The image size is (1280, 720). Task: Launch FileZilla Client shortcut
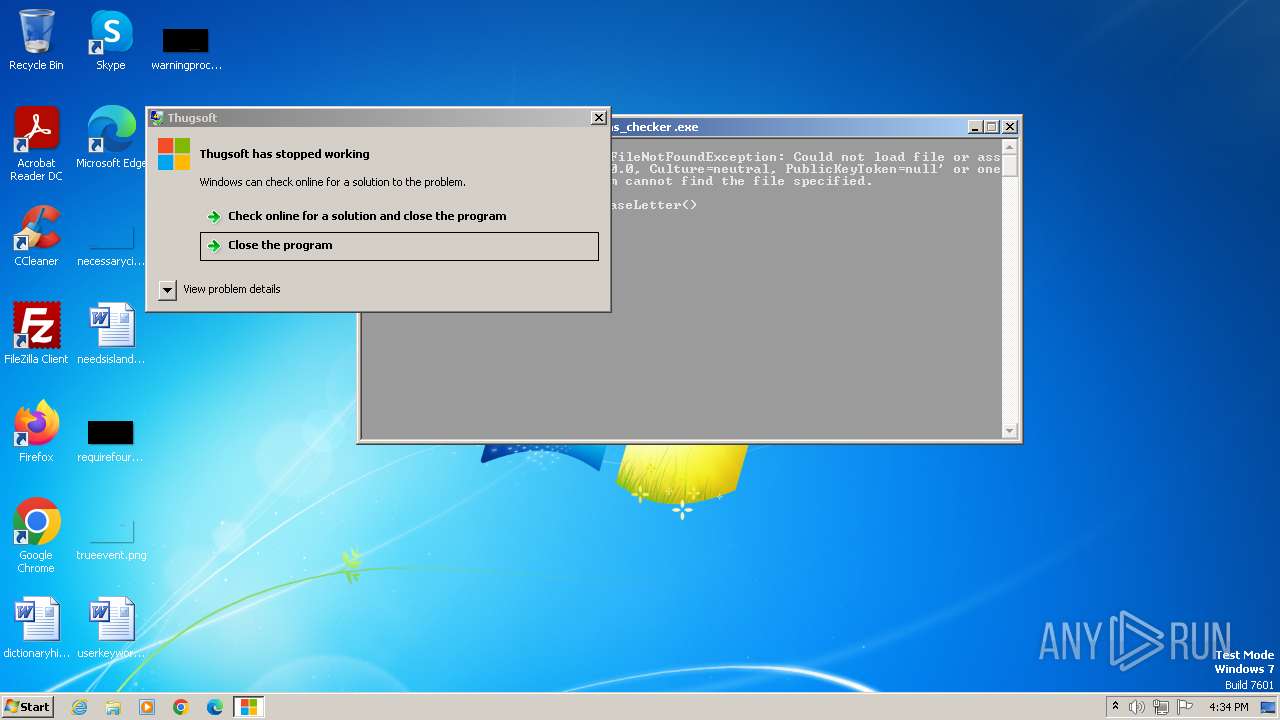pos(36,334)
